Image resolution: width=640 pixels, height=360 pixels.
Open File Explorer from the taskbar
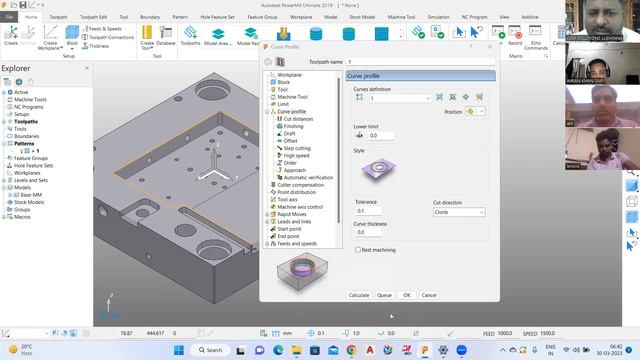point(297,350)
